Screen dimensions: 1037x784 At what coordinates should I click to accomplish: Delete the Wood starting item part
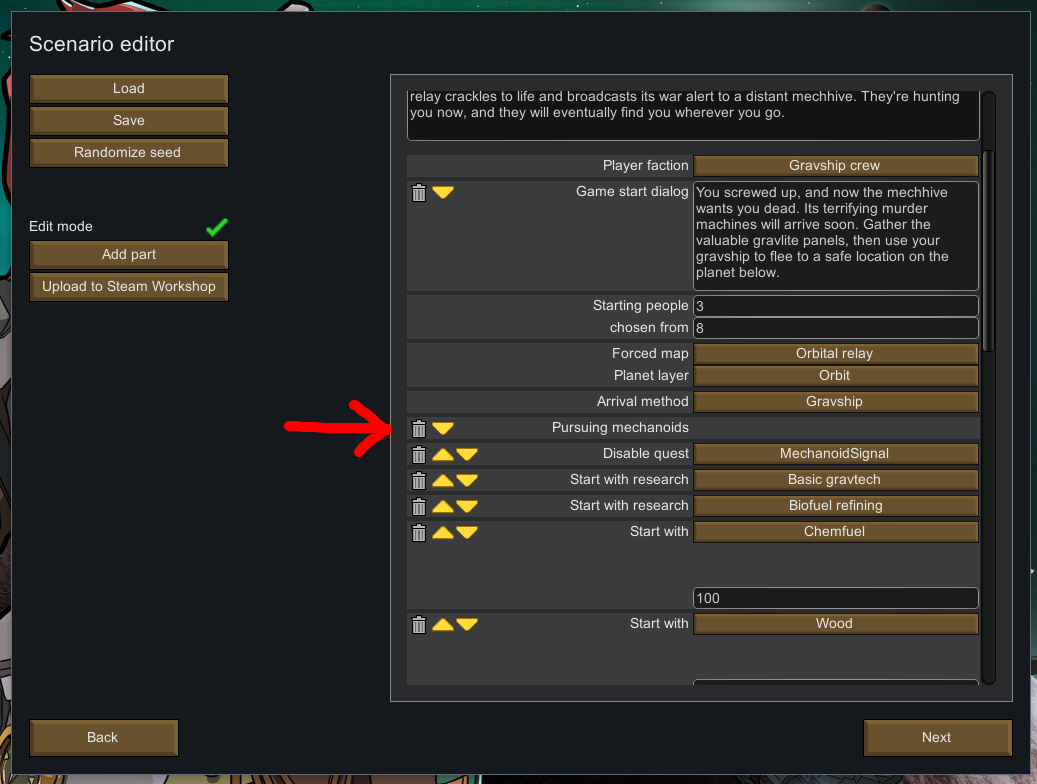(x=419, y=624)
